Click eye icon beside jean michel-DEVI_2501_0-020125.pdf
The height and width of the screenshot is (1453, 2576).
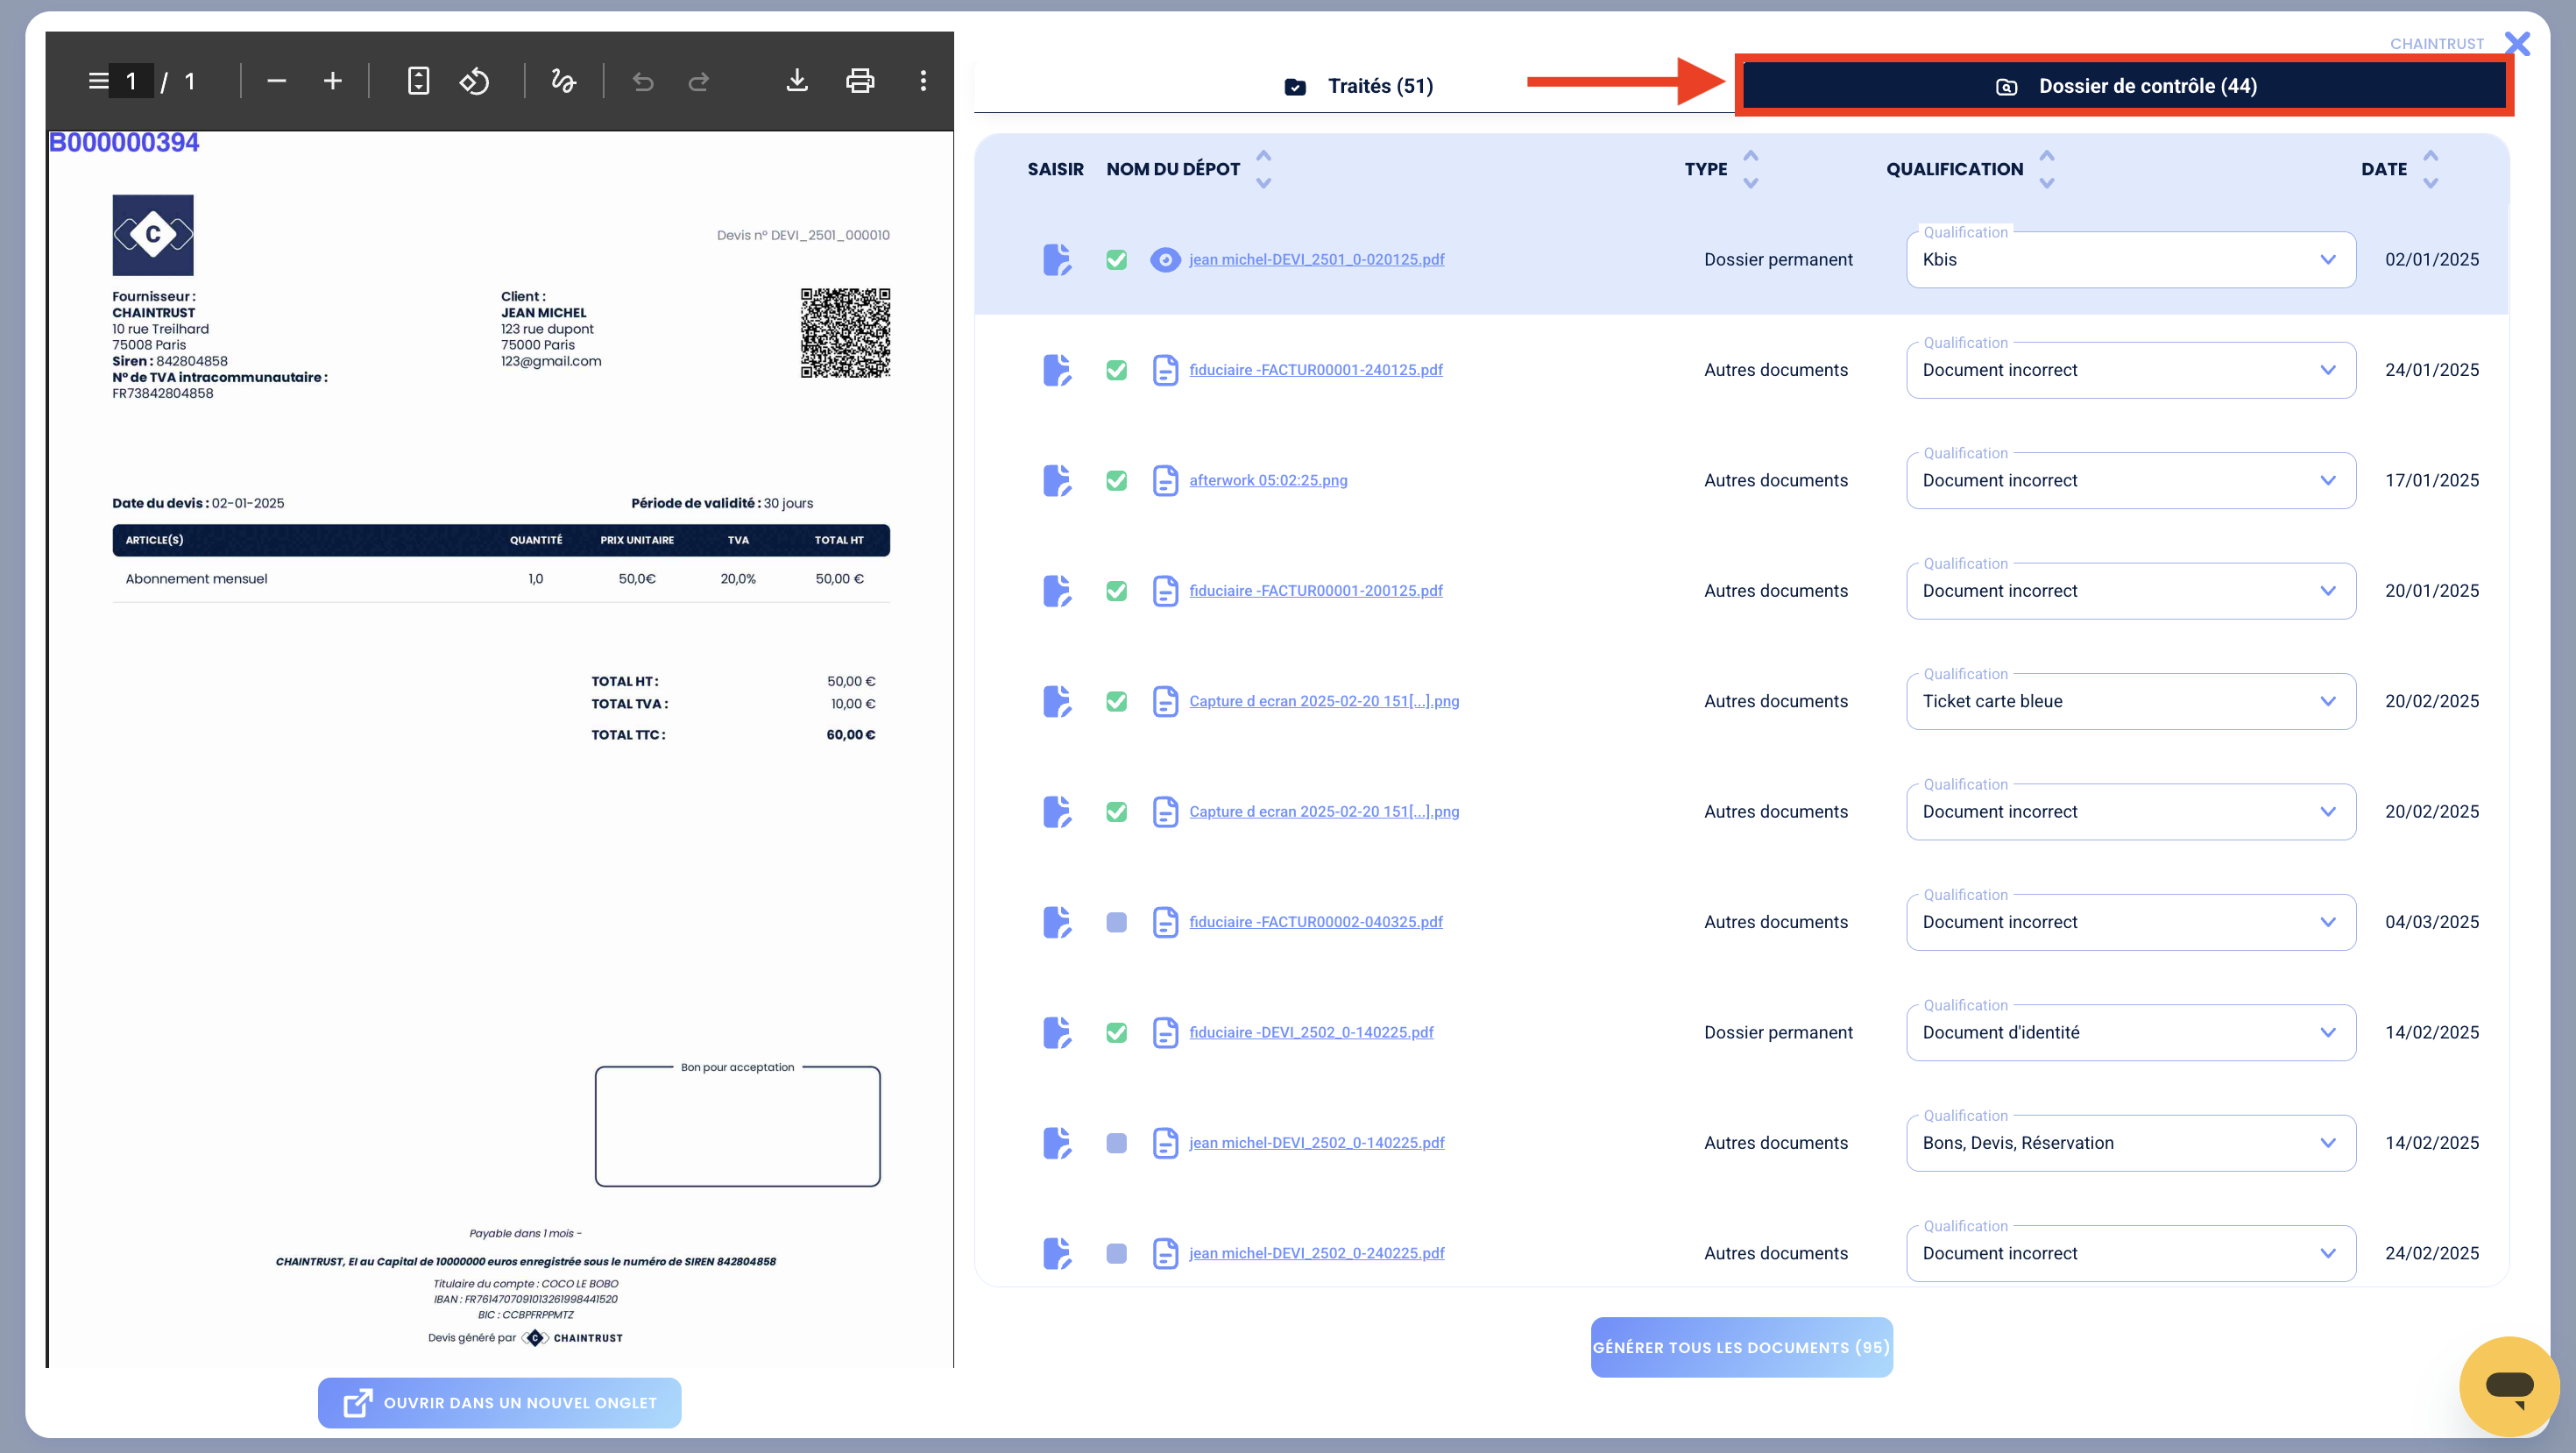click(1165, 260)
